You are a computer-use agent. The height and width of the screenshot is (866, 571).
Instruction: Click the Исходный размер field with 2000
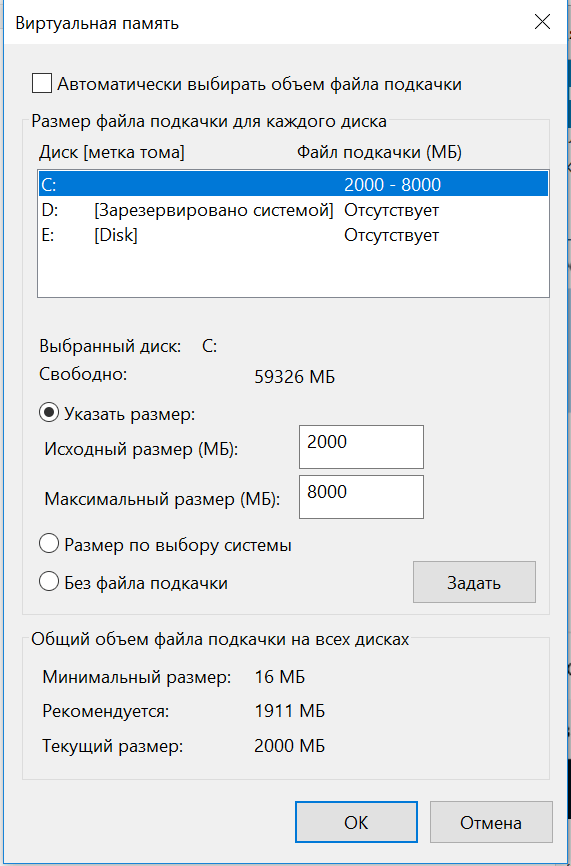(361, 447)
